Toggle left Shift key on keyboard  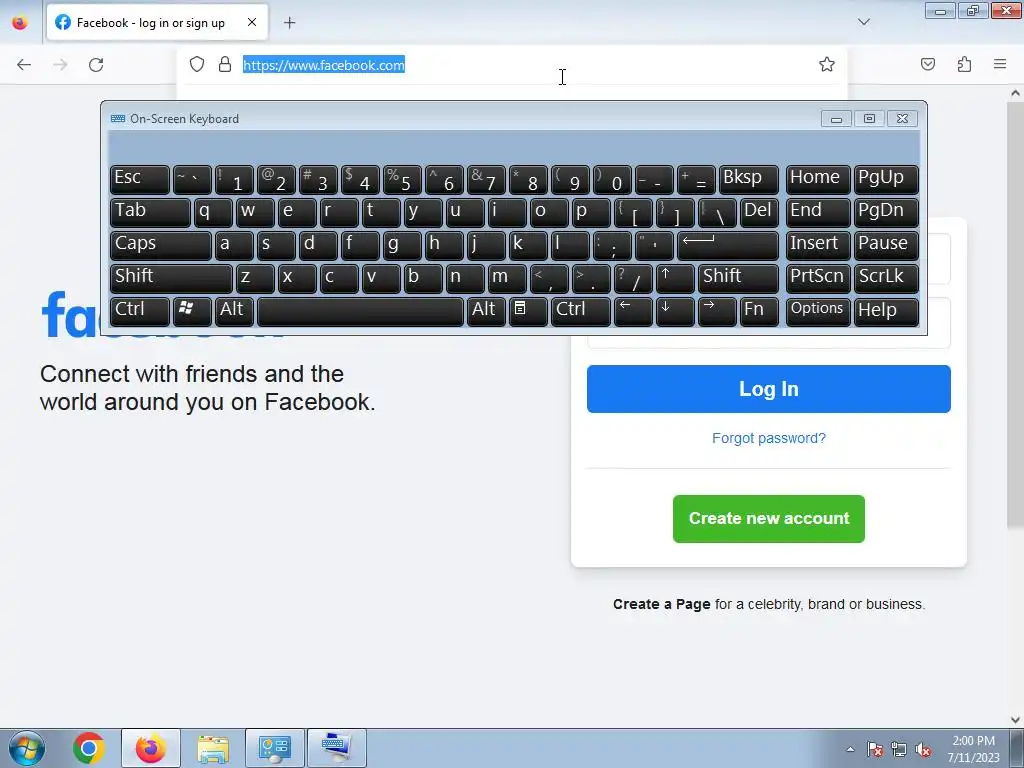pos(171,278)
